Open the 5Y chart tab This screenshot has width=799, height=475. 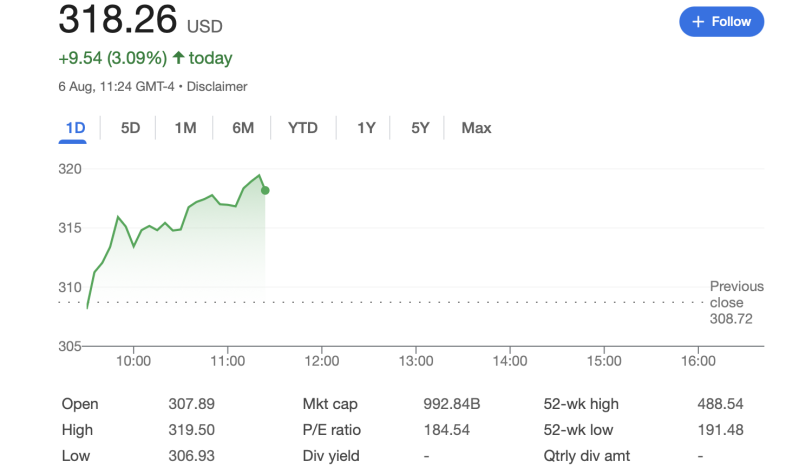420,128
